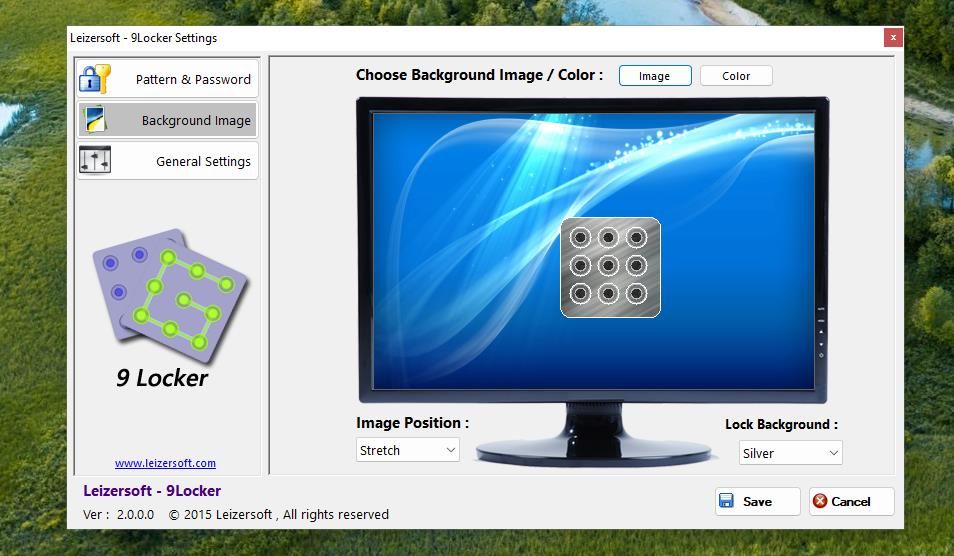The image size is (954, 556).
Task: Click the General Settings sliders icon
Action: (95, 160)
